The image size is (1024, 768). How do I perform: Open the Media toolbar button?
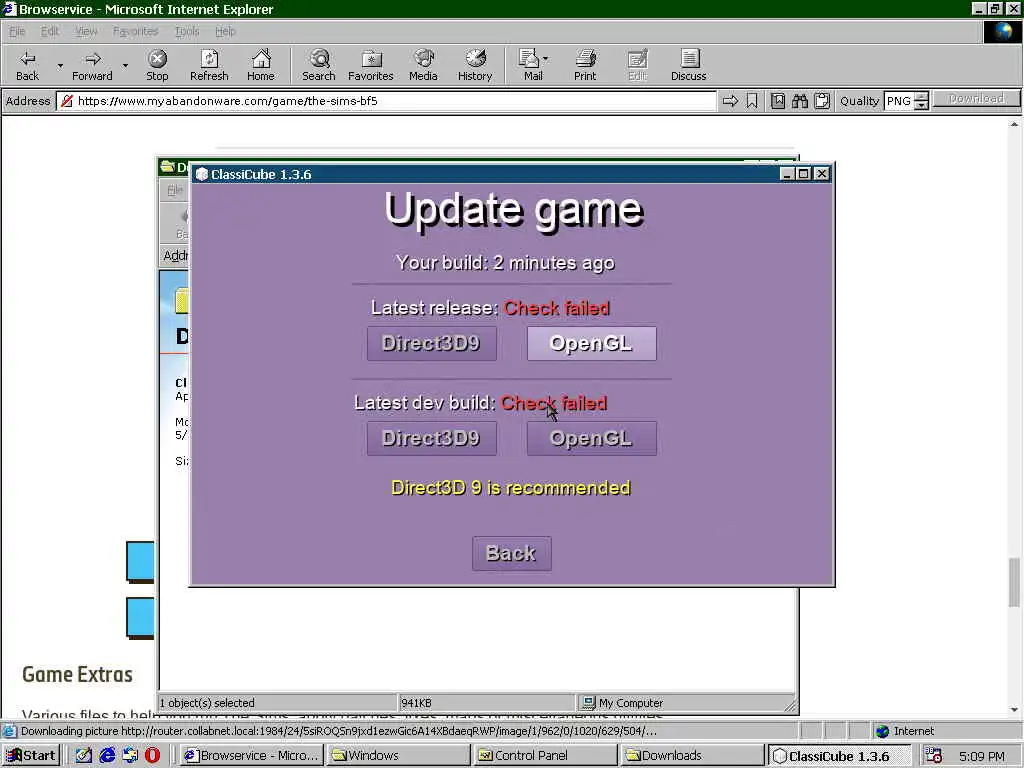(x=423, y=65)
